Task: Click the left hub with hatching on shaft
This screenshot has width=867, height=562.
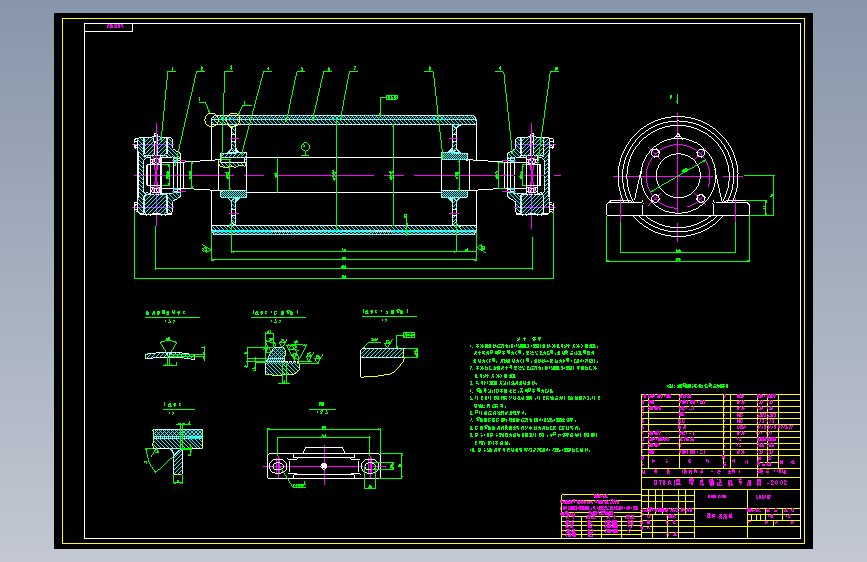Action: pos(233,175)
